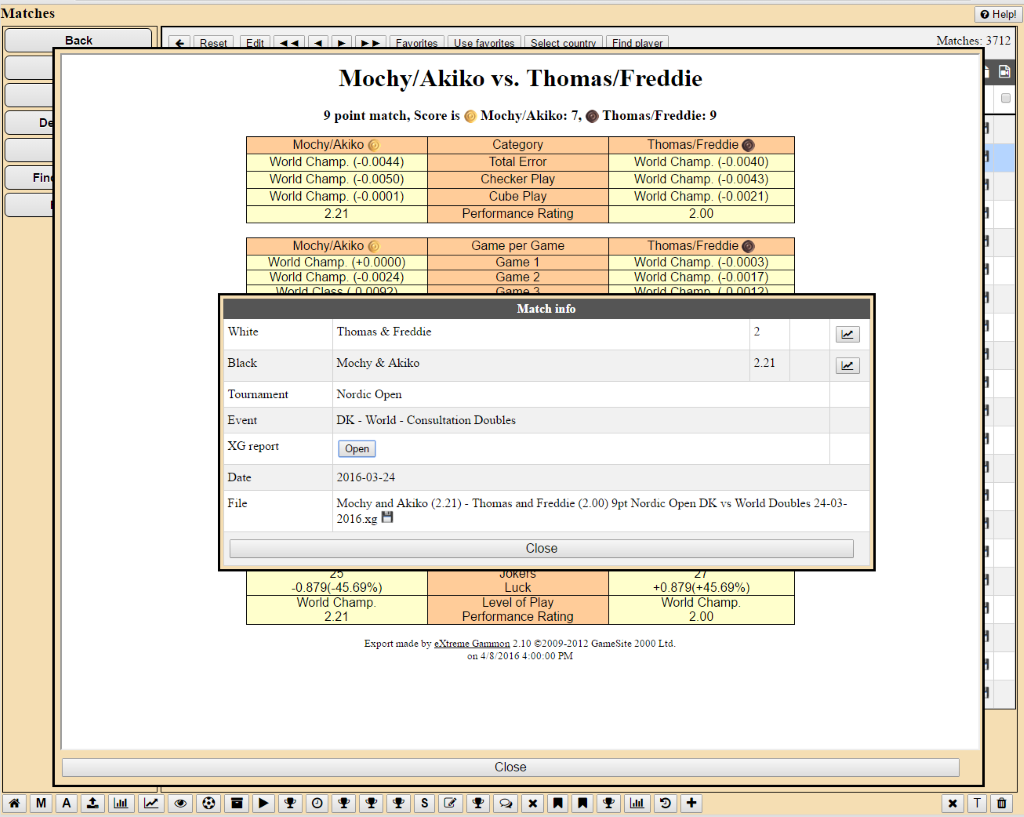Click the Find player button
Viewport: 1024px width, 817px height.
pyautogui.click(x=637, y=42)
